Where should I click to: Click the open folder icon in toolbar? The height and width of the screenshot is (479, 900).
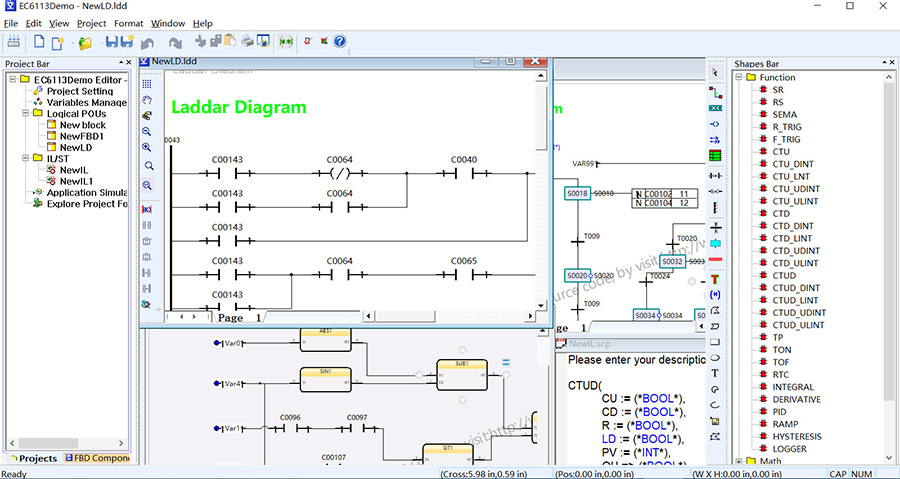pyautogui.click(x=85, y=42)
